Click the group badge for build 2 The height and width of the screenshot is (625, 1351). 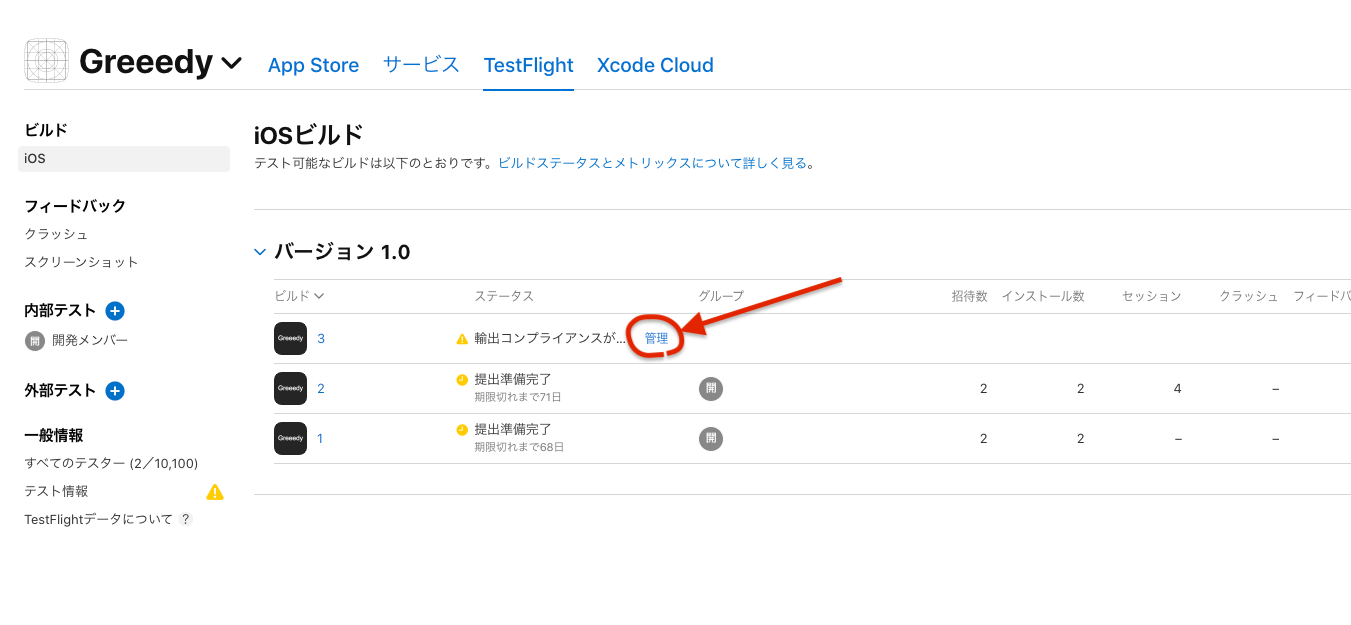tap(710, 388)
